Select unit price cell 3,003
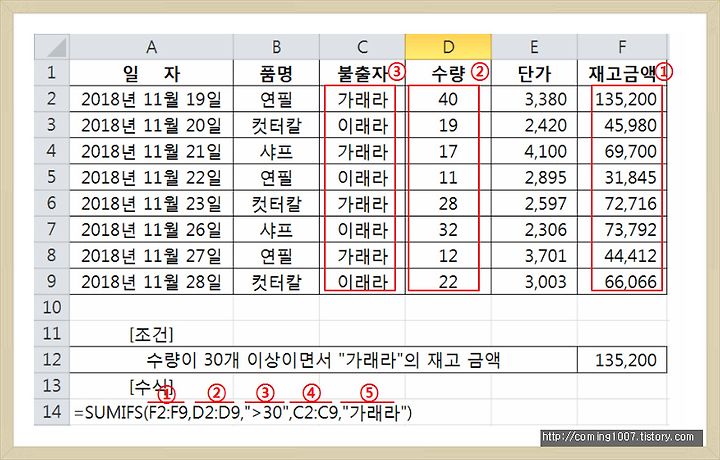 (x=534, y=281)
